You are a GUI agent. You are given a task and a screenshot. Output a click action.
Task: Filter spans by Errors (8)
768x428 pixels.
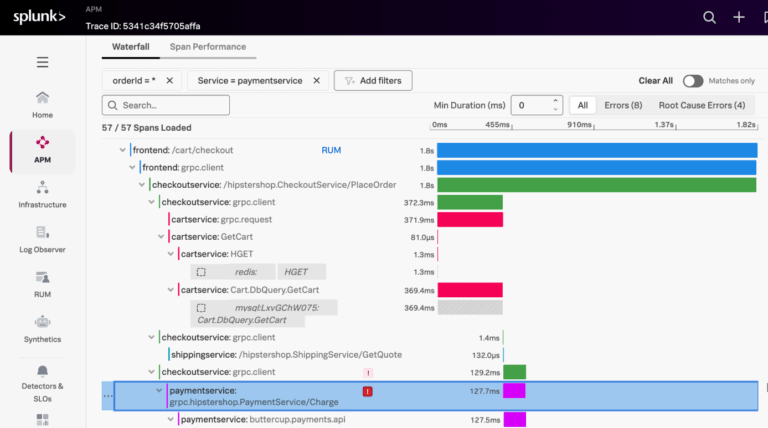click(623, 105)
